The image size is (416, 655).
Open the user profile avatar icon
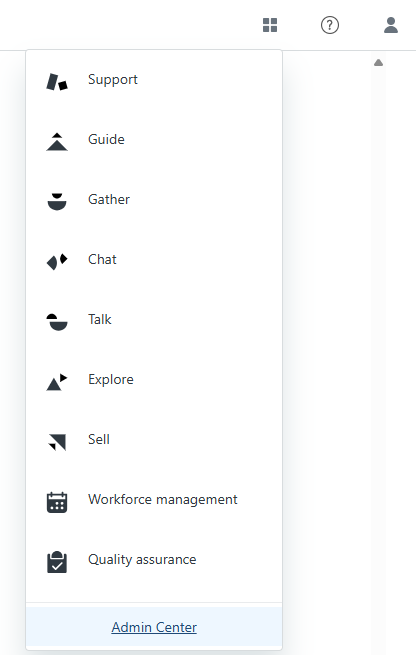[391, 25]
